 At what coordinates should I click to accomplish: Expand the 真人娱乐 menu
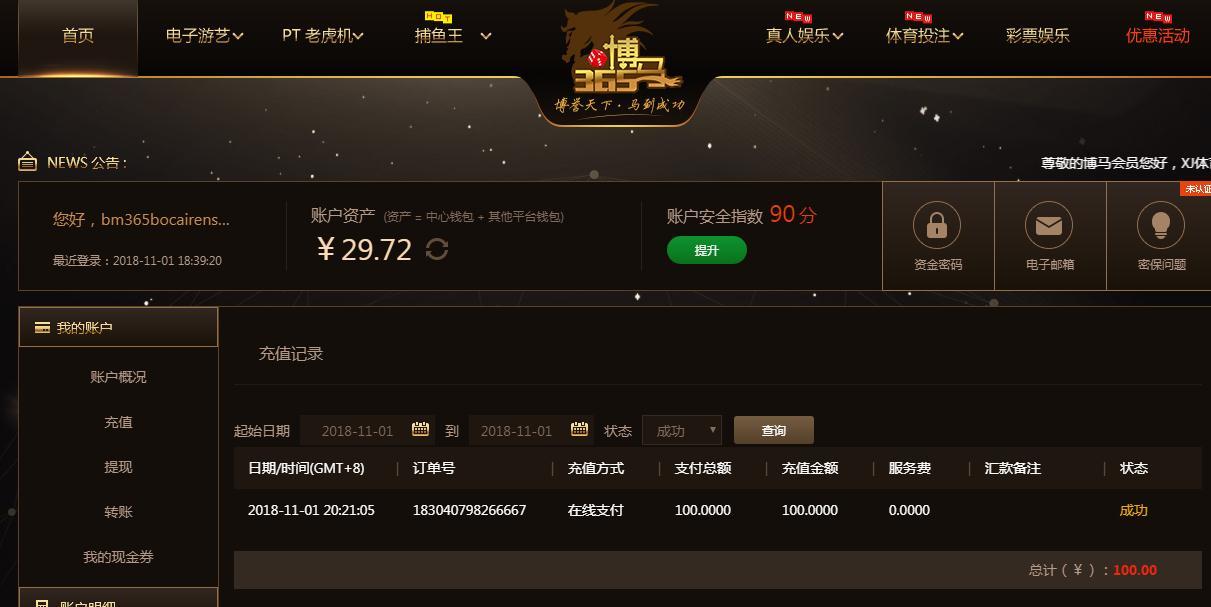805,36
